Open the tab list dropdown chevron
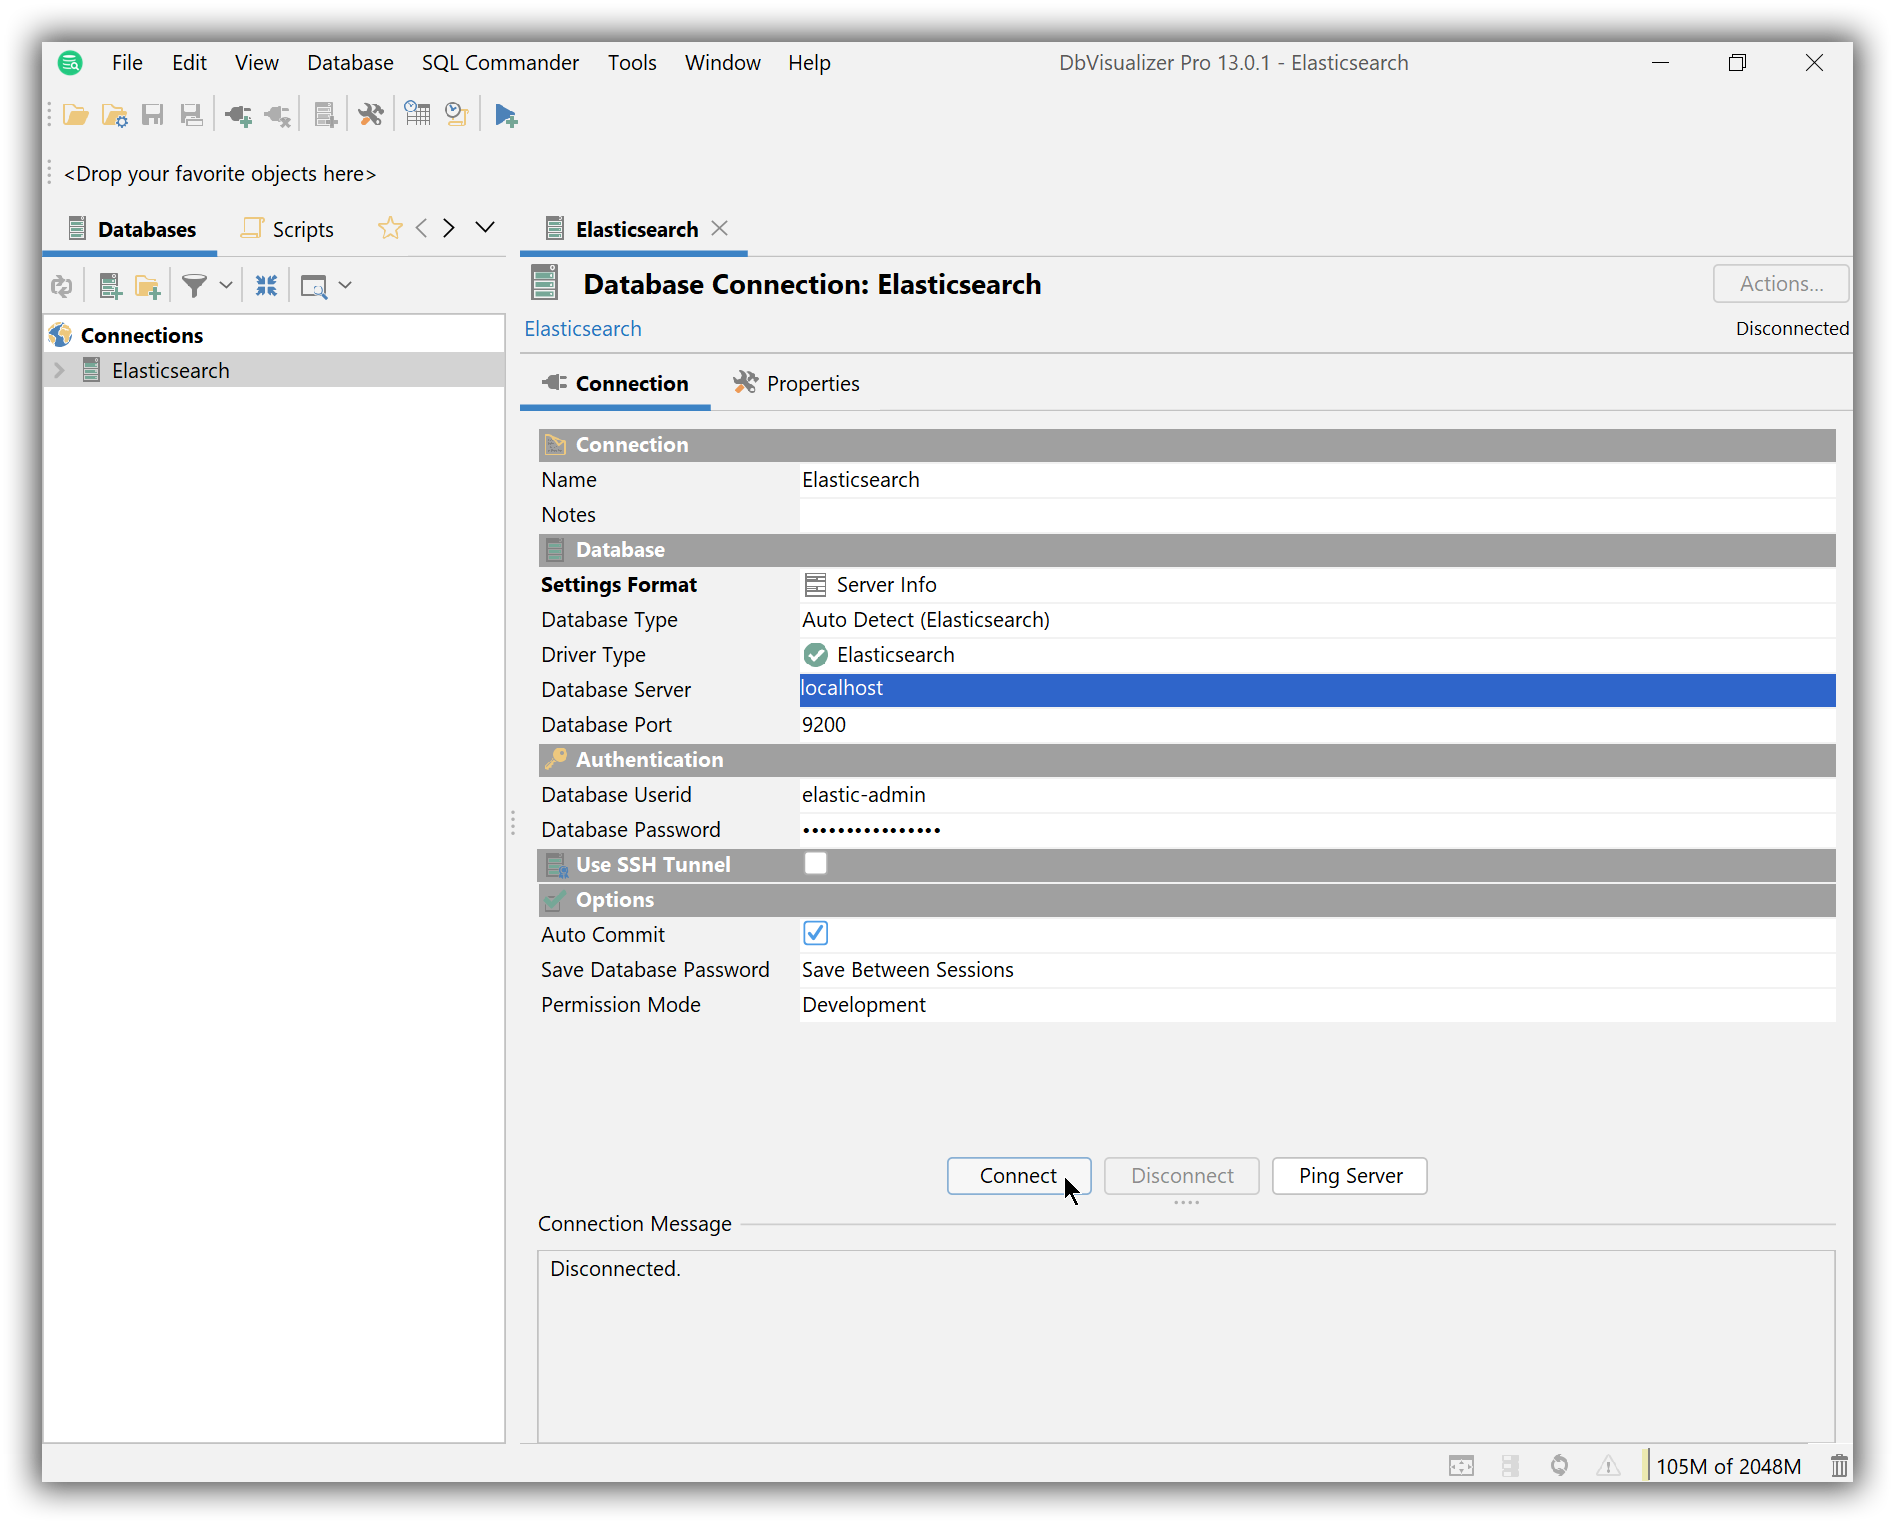Image resolution: width=1895 pixels, height=1524 pixels. 485,228
